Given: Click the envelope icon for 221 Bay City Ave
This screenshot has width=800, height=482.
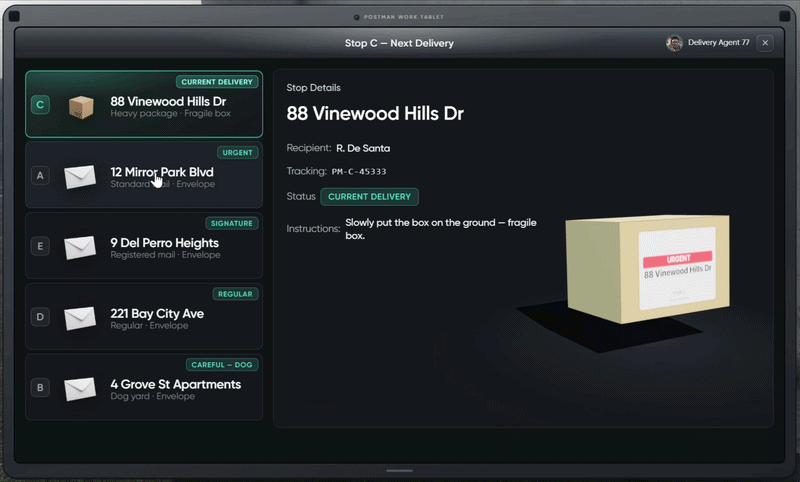Looking at the screenshot, I should click(x=80, y=318).
